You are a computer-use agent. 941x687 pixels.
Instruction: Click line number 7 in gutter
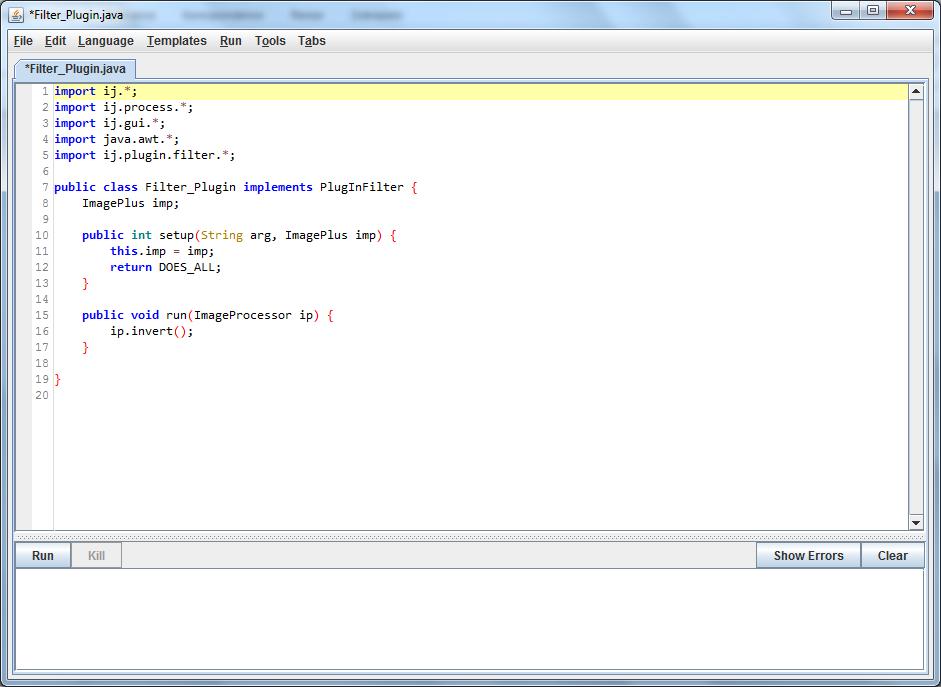coord(44,187)
